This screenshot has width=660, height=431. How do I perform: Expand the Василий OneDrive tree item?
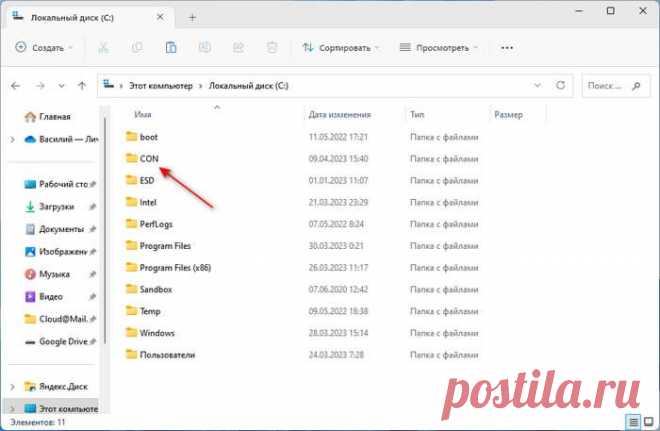click(13, 139)
